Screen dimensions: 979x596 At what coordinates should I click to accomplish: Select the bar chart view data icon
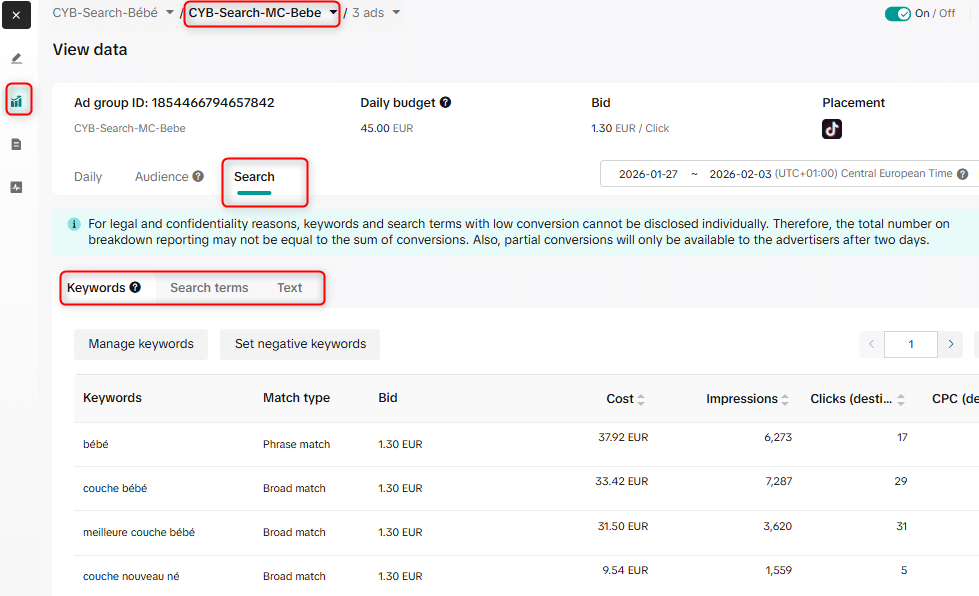[x=16, y=101]
